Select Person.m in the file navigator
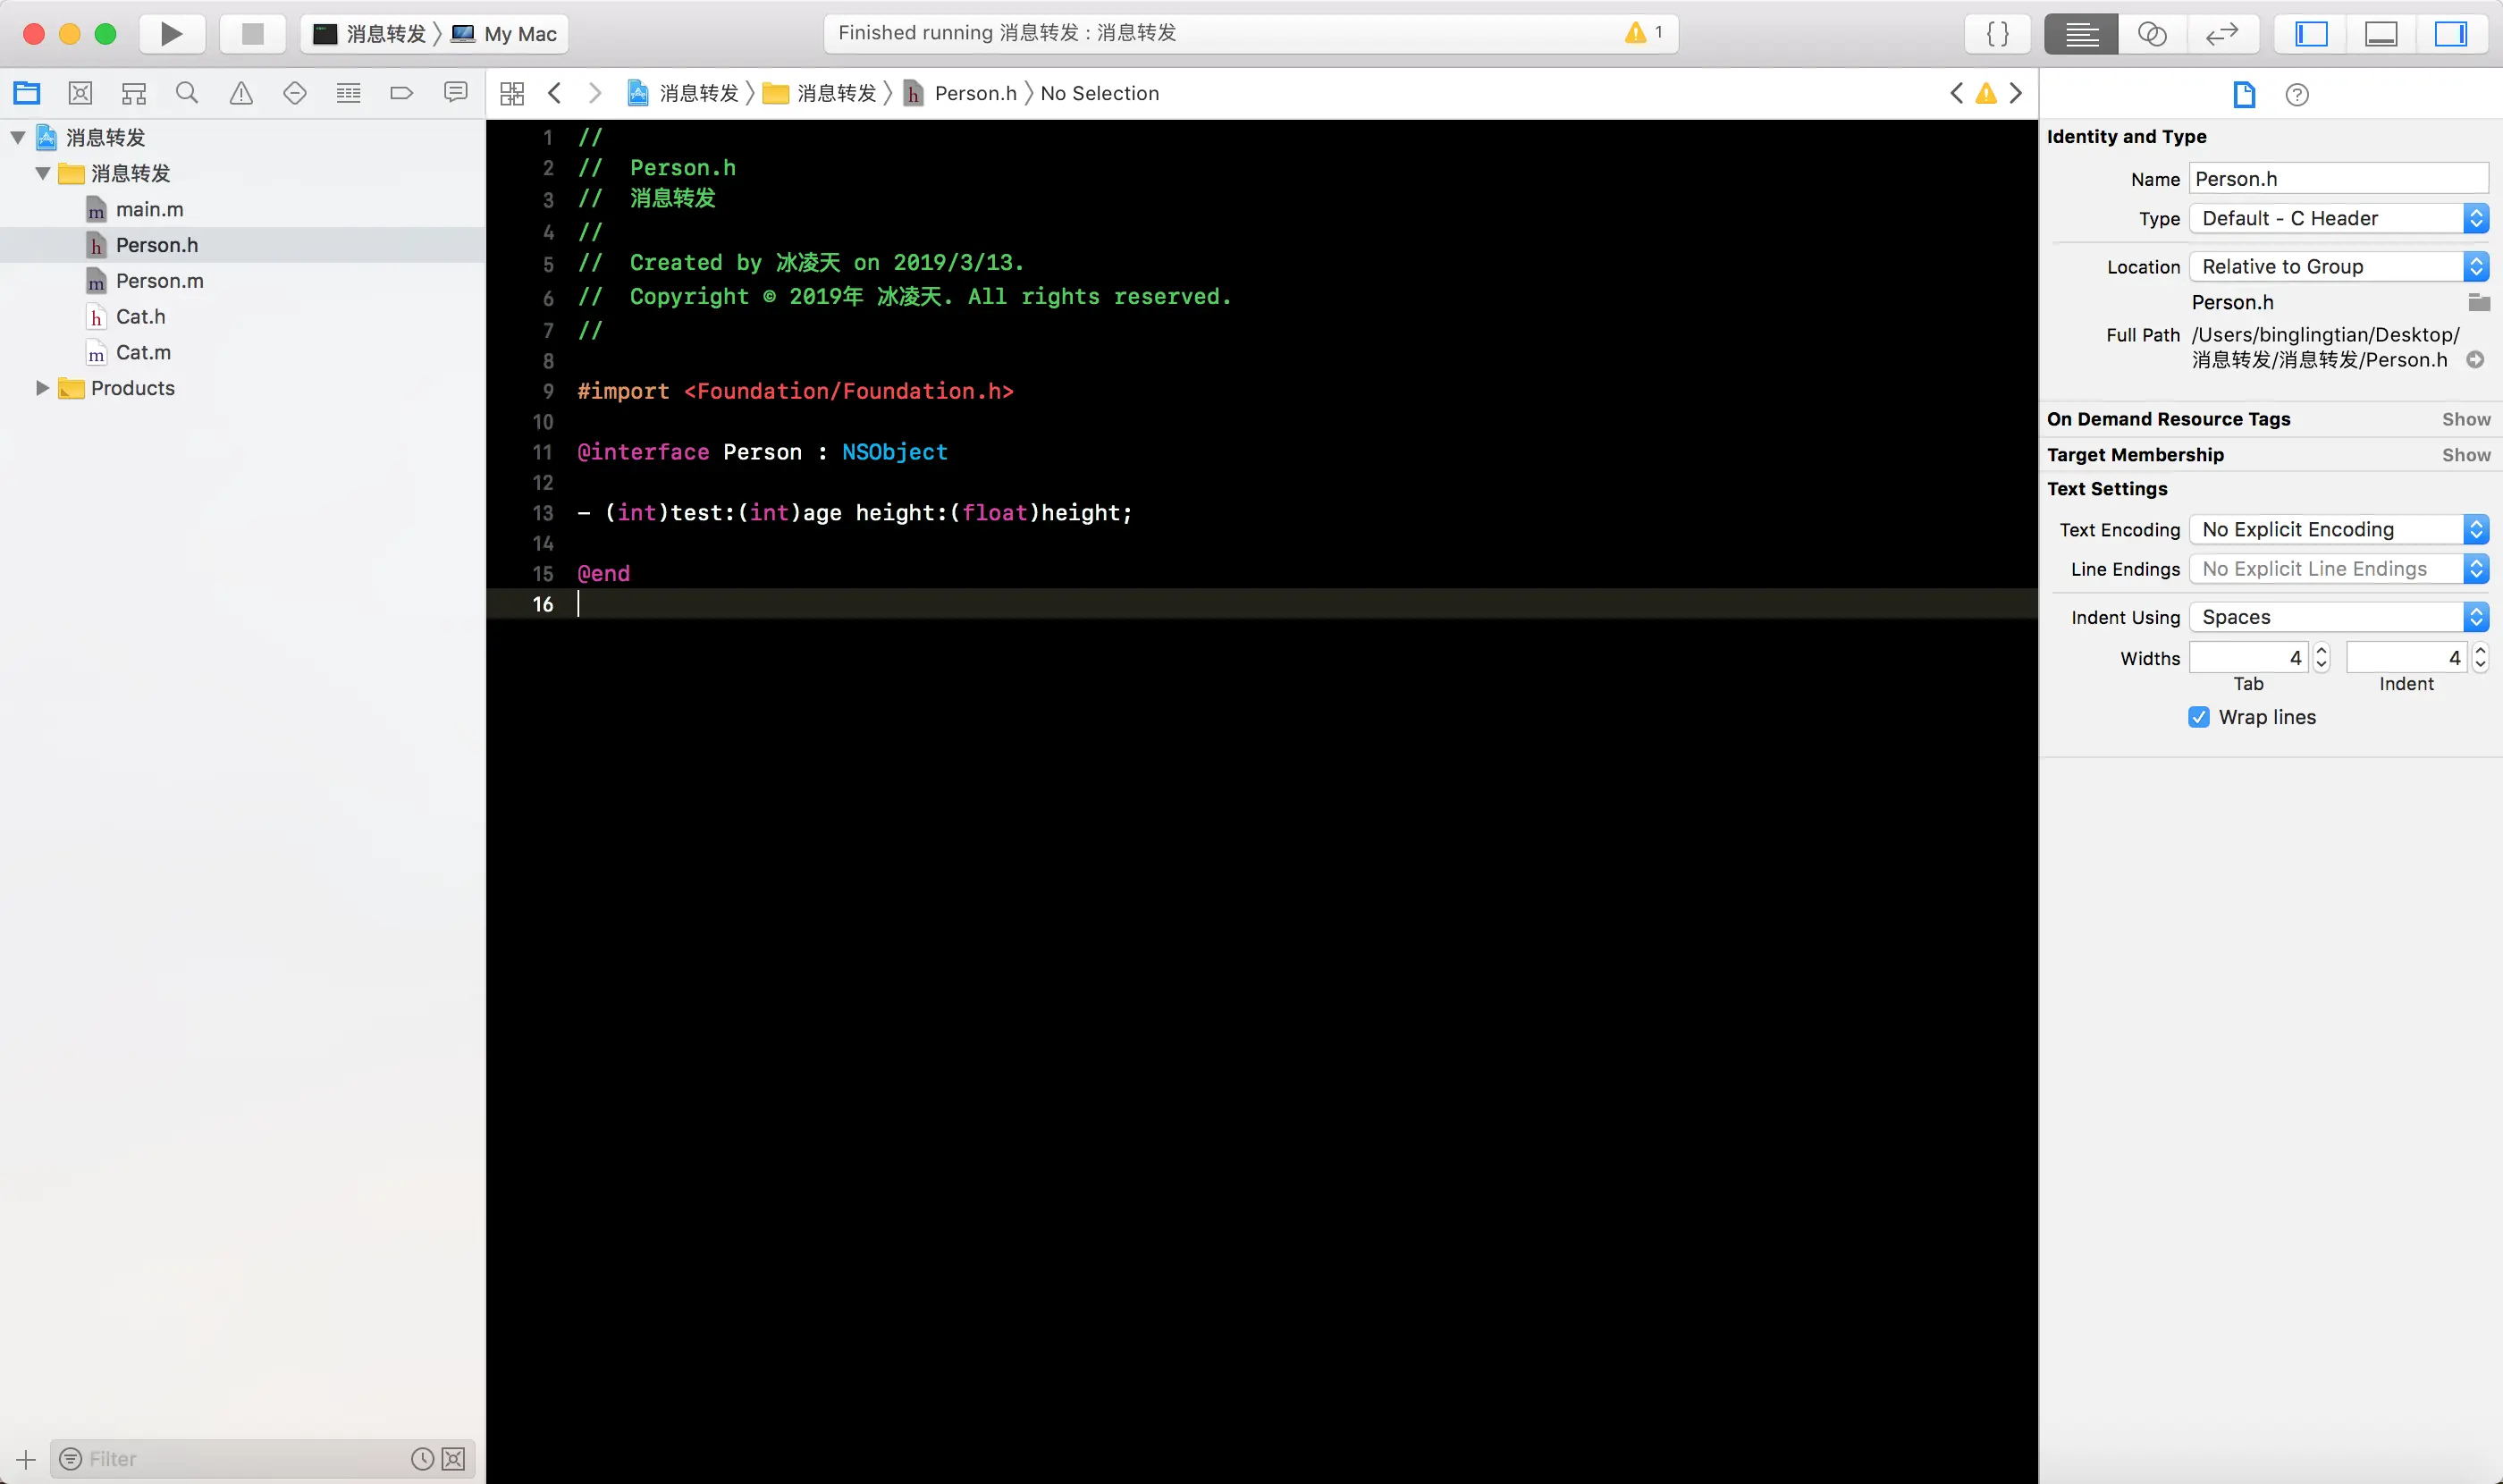 [x=159, y=281]
